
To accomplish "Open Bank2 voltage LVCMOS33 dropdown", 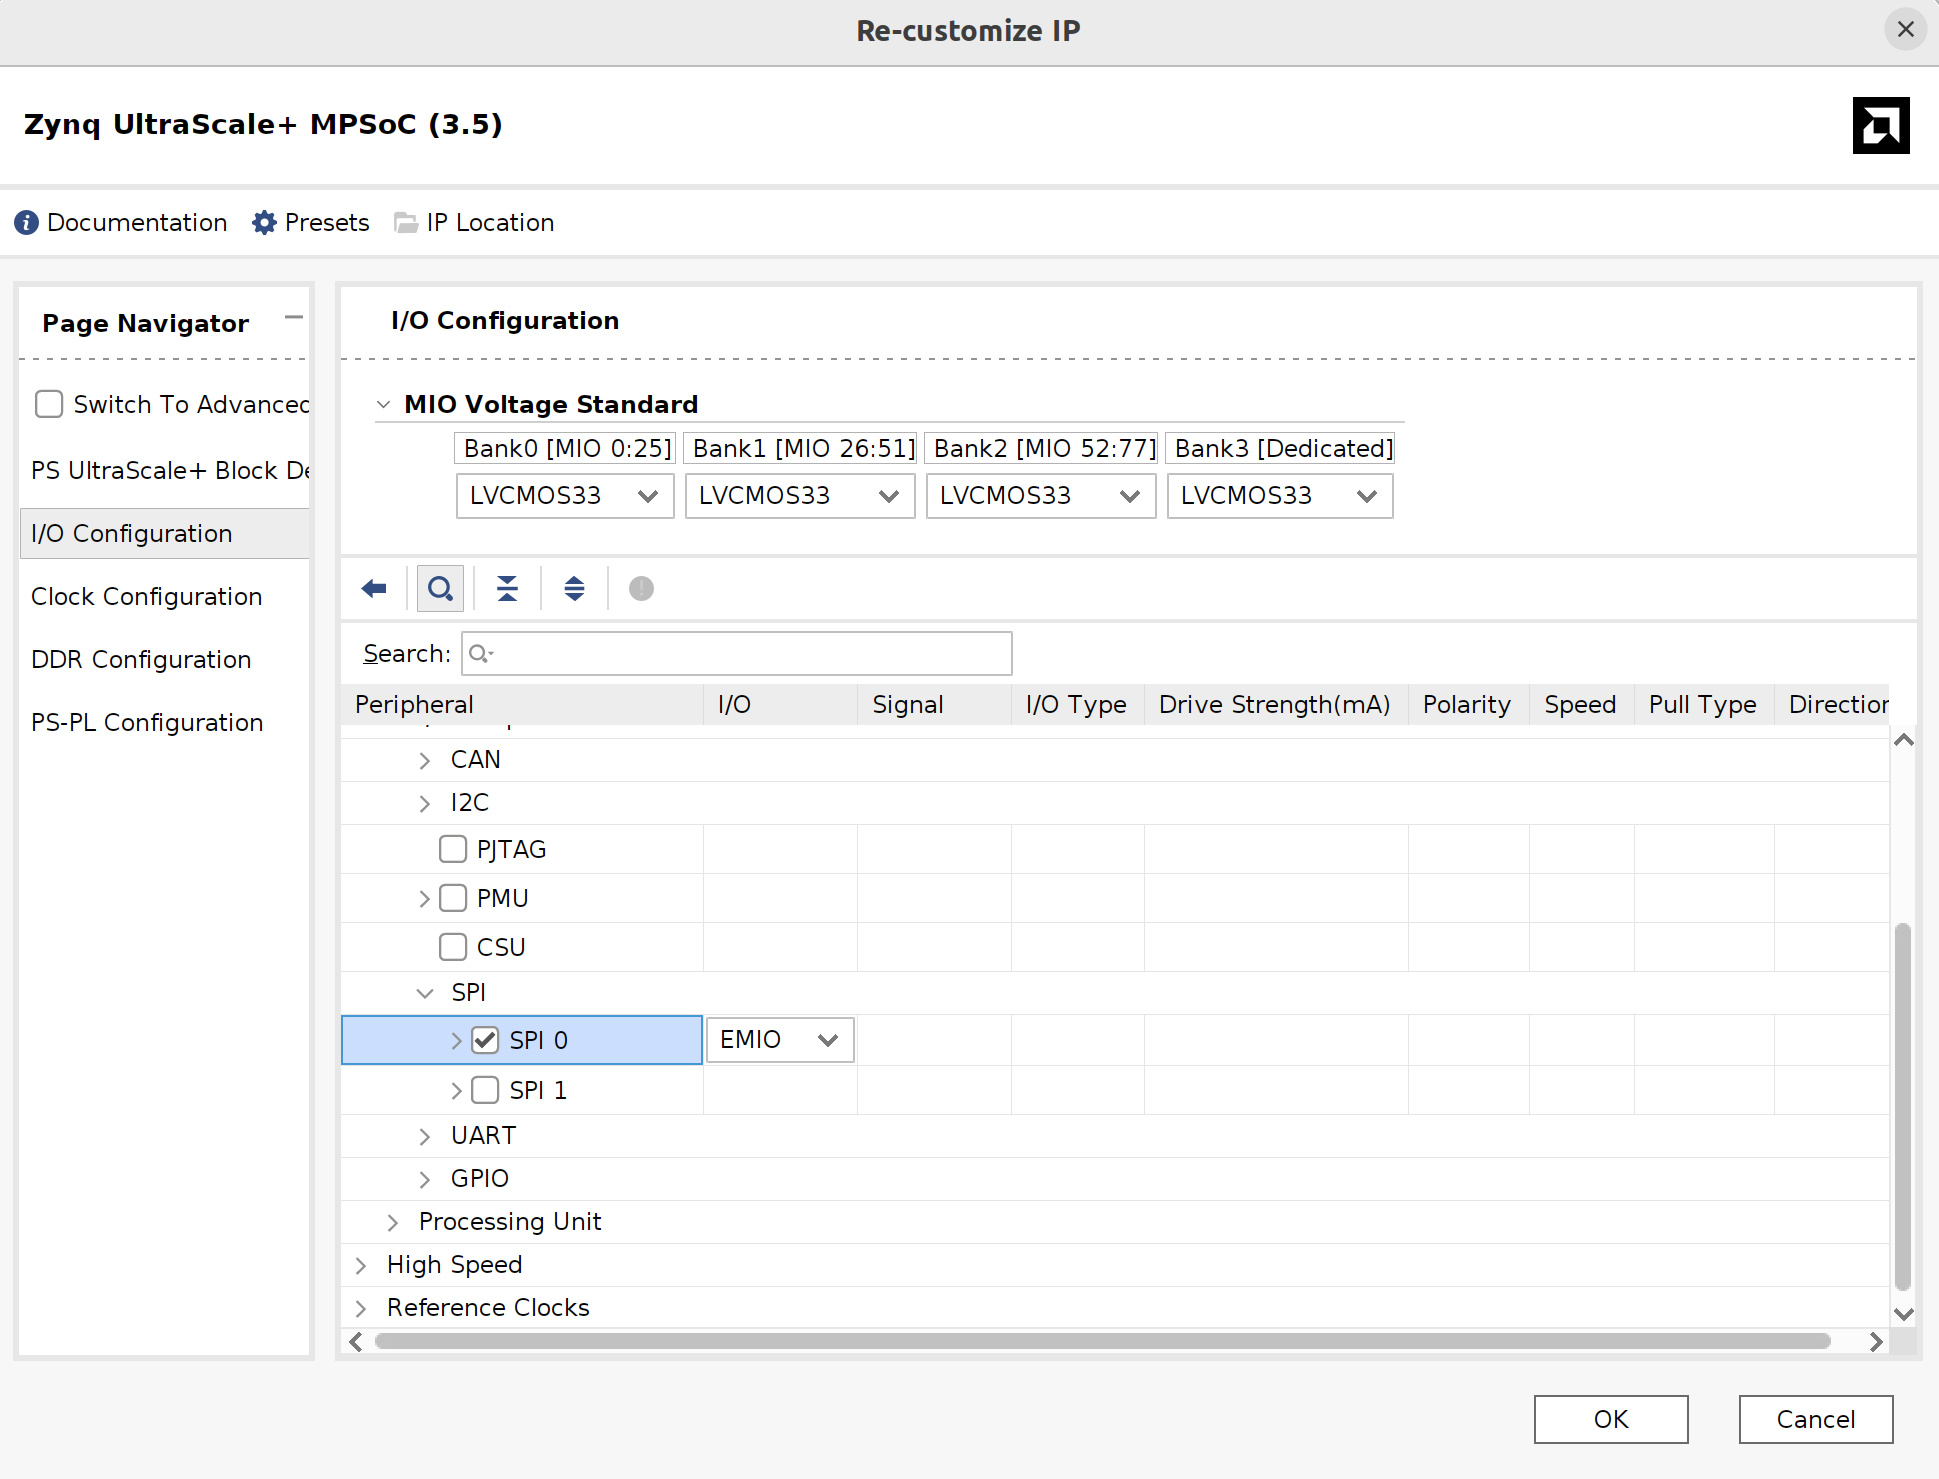I will (1041, 496).
